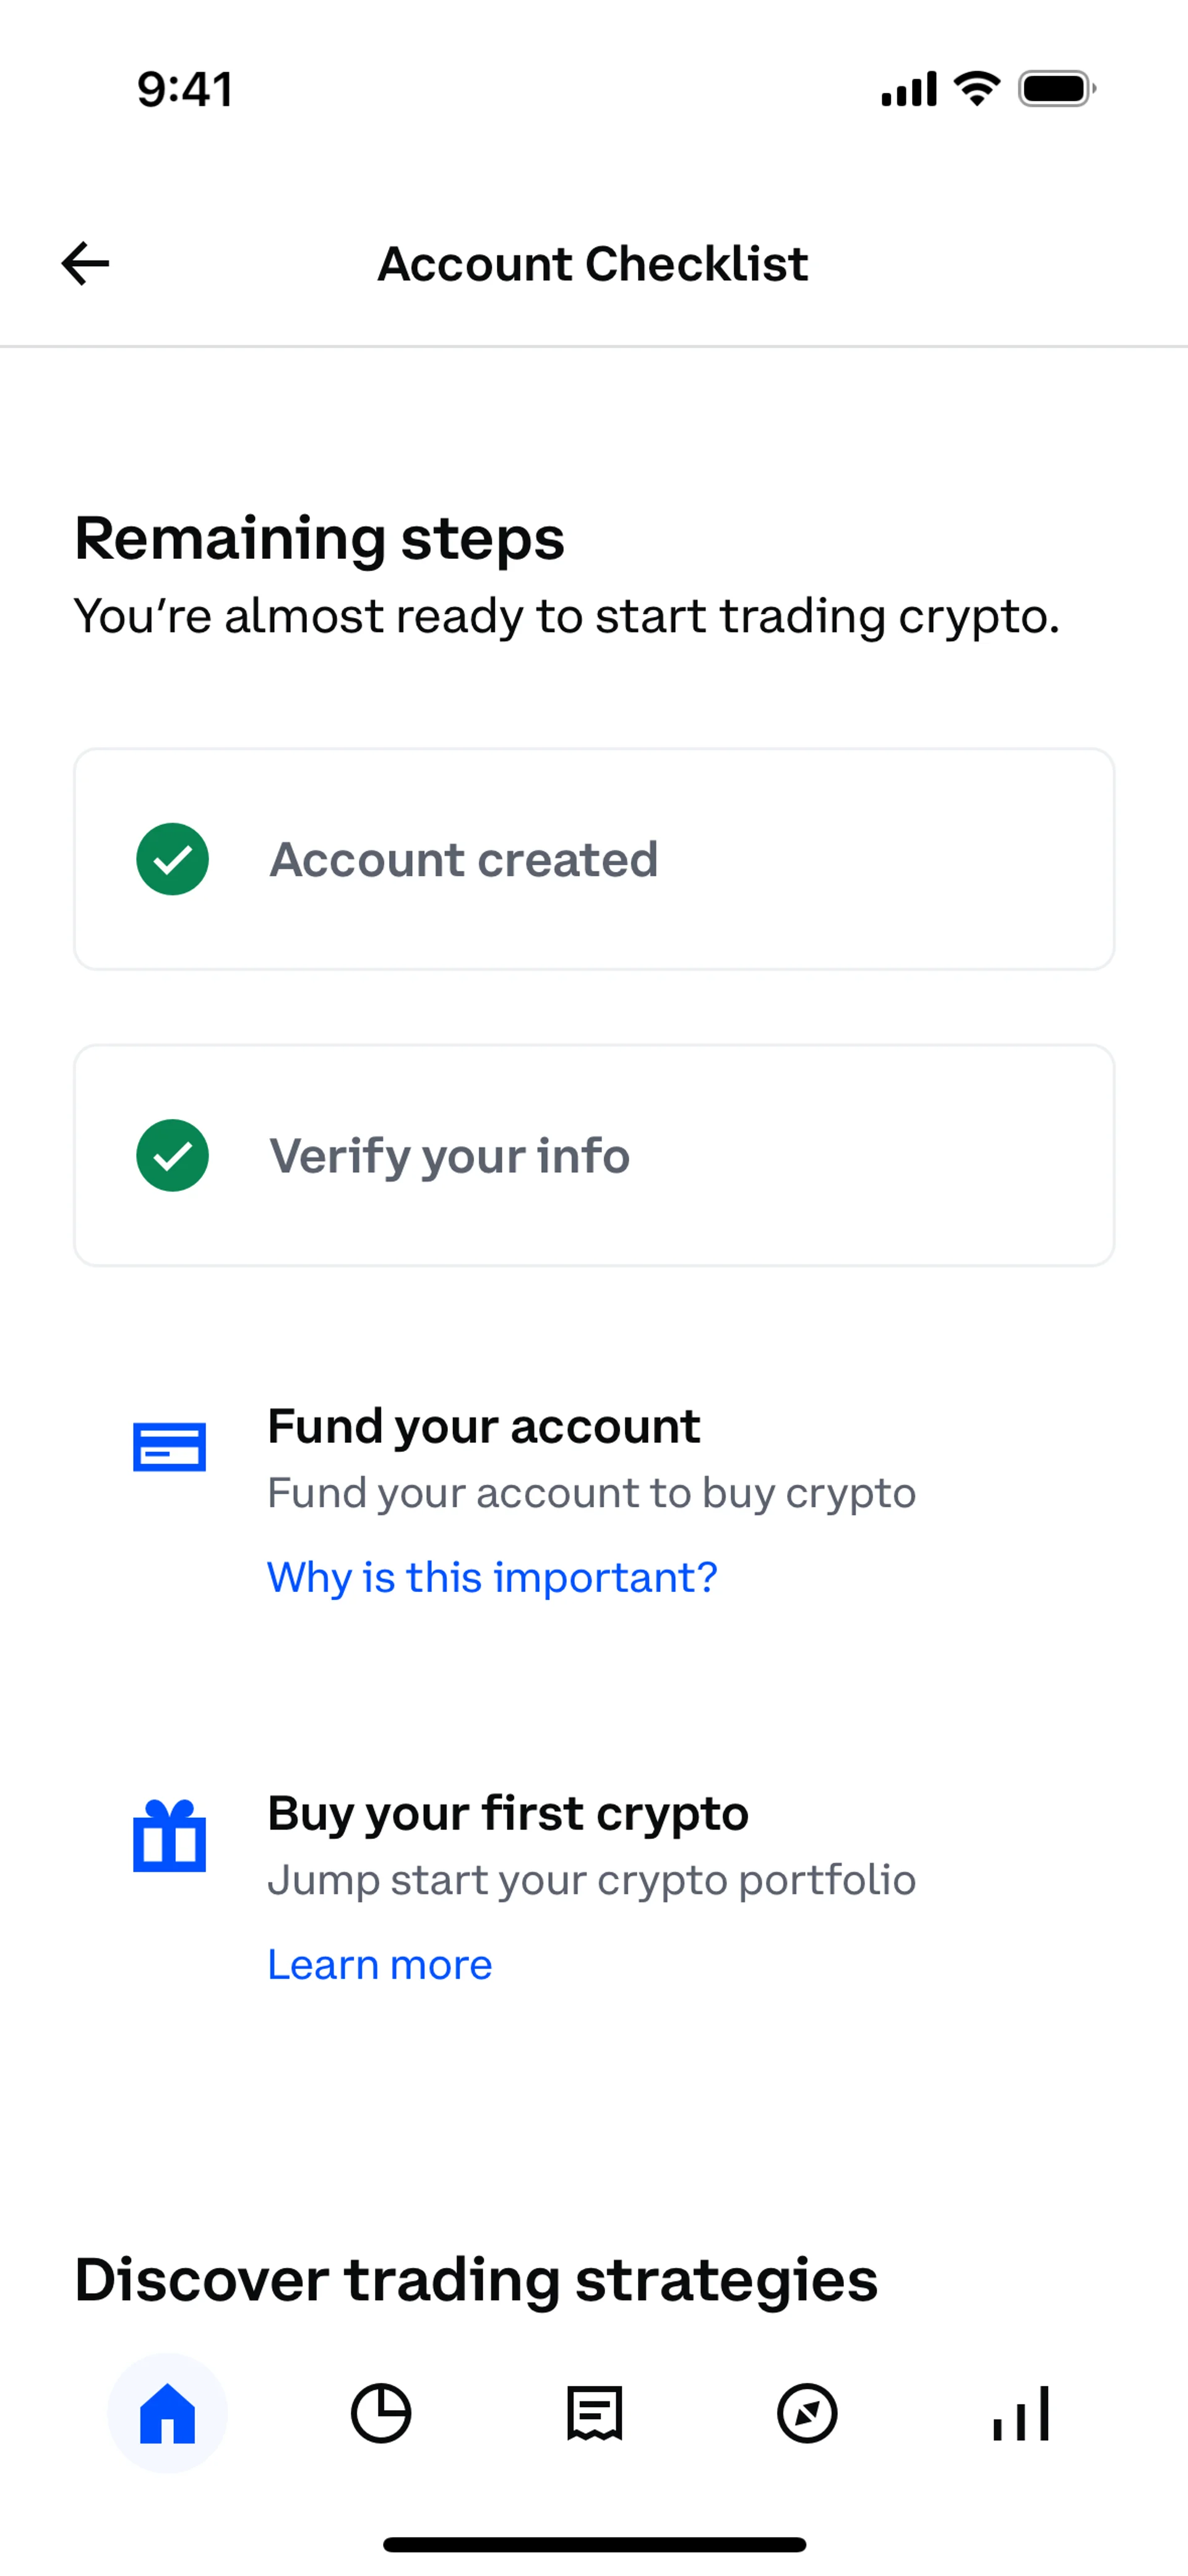Tap the "Account created" card
The image size is (1188, 2576).
tap(594, 859)
